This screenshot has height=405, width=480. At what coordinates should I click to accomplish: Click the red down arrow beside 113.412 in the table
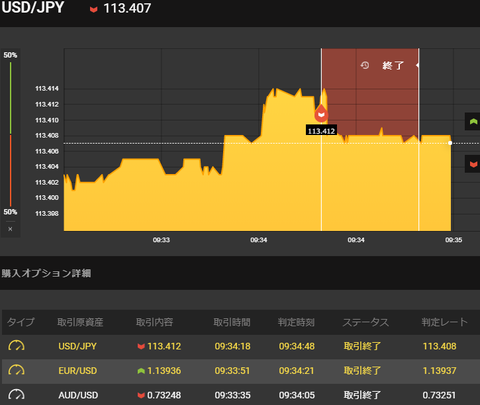[x=141, y=347]
